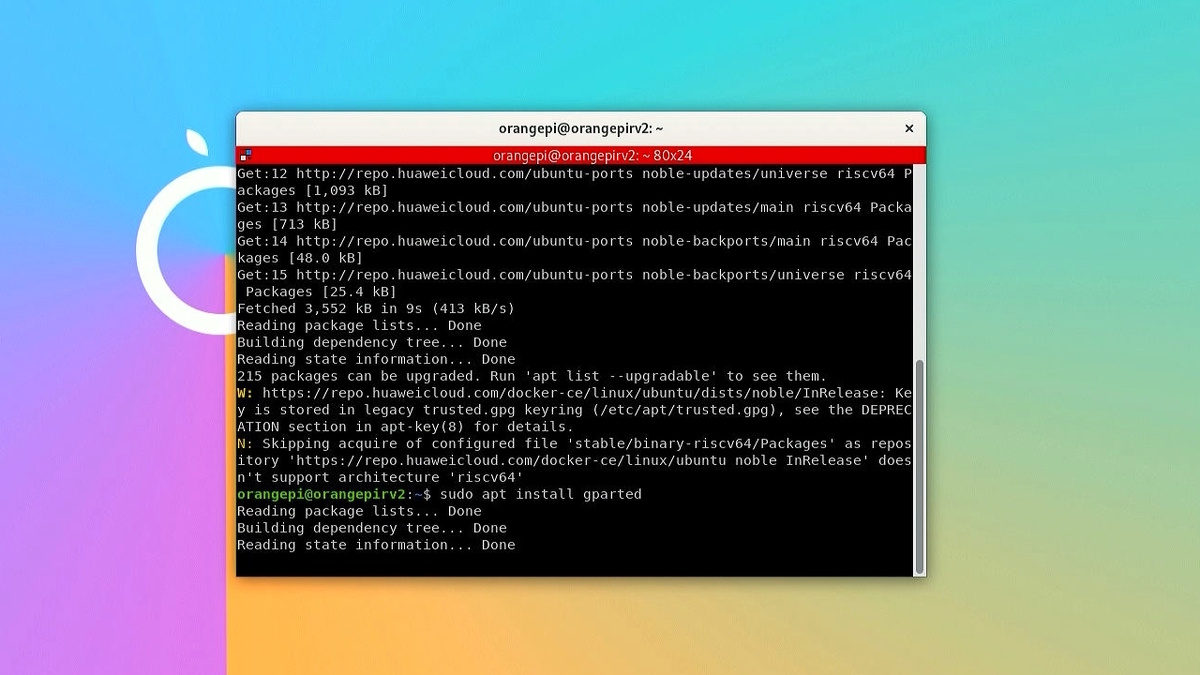Click the 'Fetched 3,552 kB in 9s' line
Viewport: 1200px width, 675px height.
(375, 308)
